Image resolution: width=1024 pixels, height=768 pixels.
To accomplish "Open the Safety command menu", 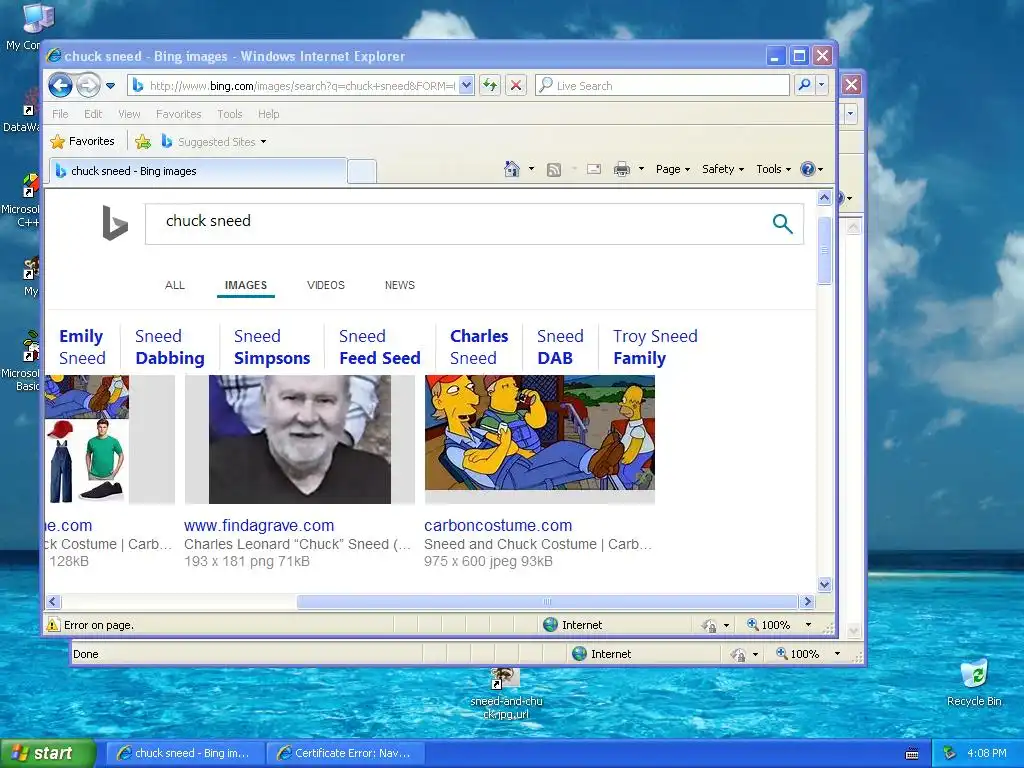I will tap(722, 169).
